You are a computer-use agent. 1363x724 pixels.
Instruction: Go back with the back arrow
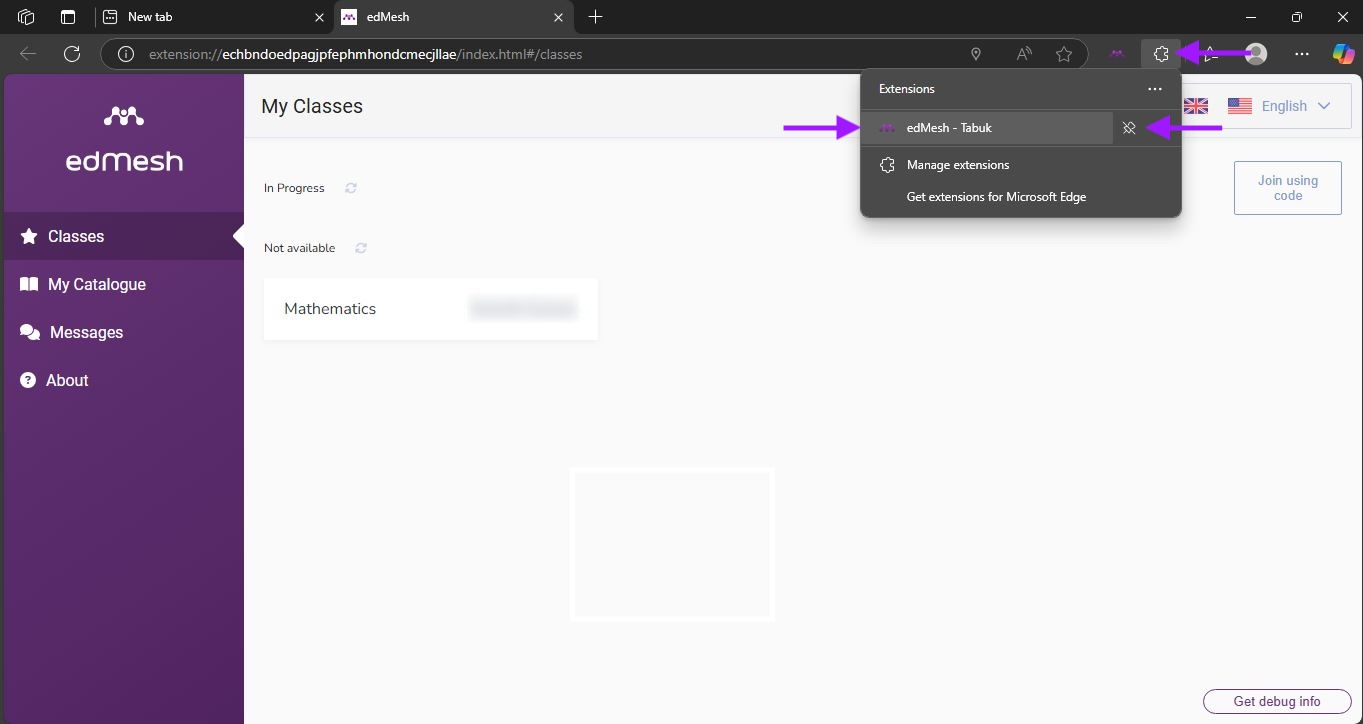click(x=28, y=54)
